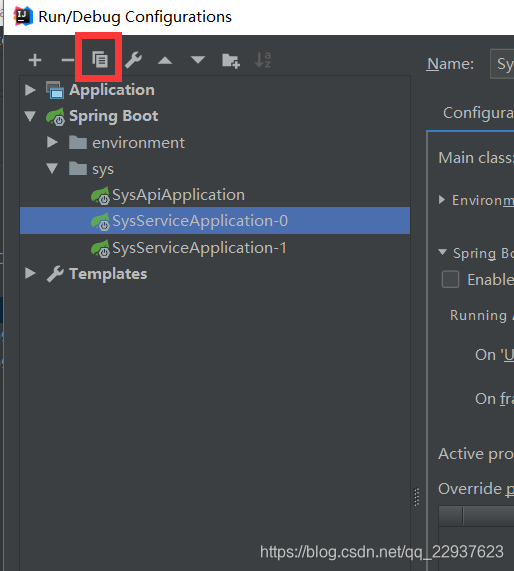514x571 pixels.
Task: Click the IntelliJ IDEA logo in title bar
Action: (x=23, y=16)
